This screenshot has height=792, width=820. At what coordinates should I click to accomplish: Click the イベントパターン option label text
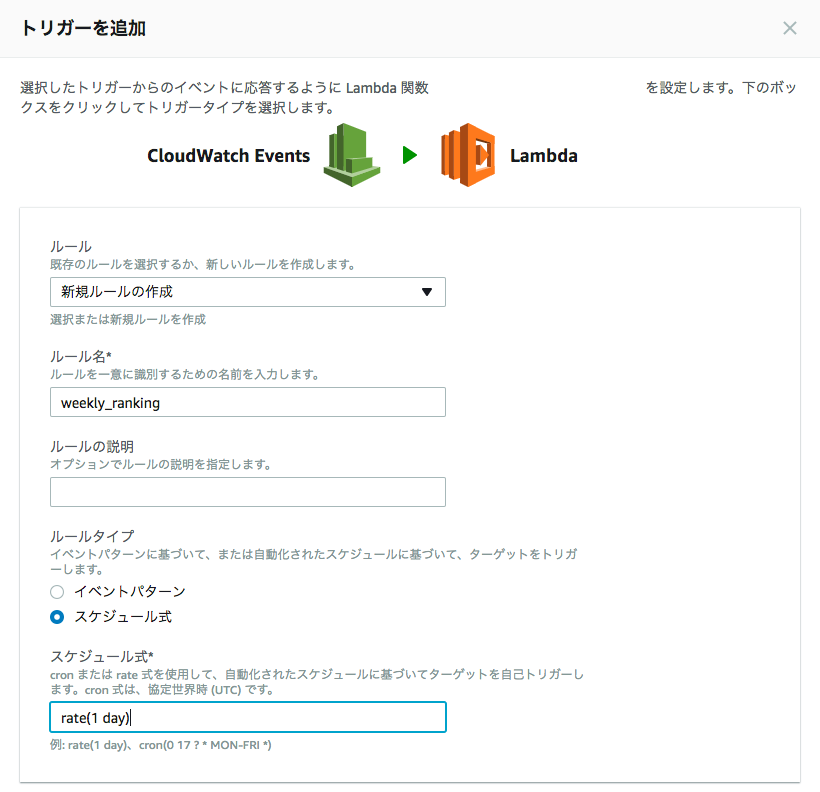[130, 592]
